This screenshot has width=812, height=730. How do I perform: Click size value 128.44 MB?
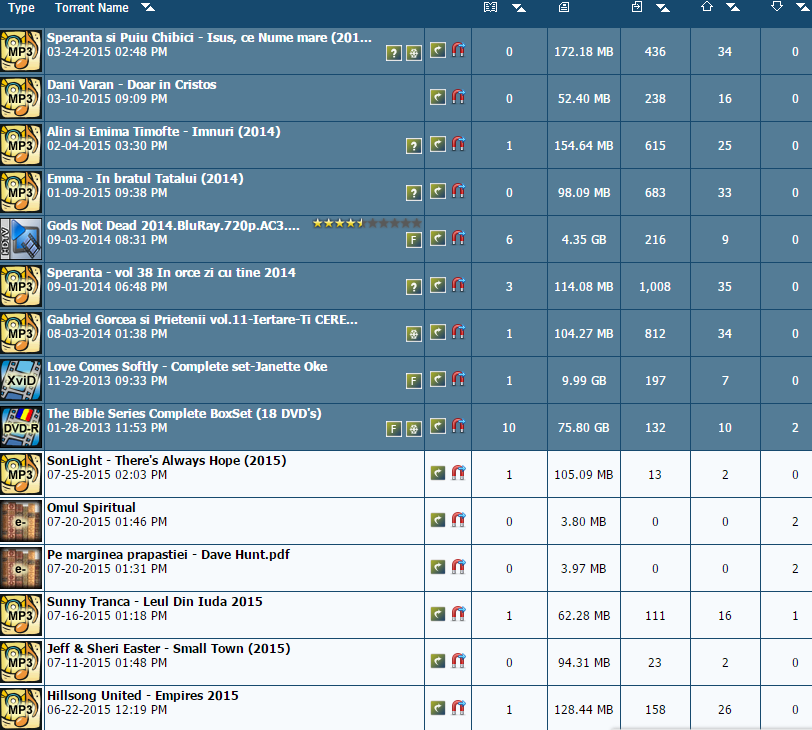pyautogui.click(x=584, y=710)
